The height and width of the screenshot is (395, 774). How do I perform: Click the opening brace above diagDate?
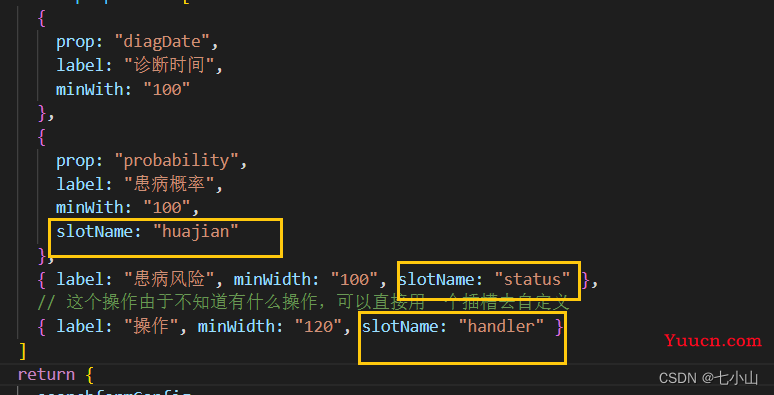click(x=41, y=18)
